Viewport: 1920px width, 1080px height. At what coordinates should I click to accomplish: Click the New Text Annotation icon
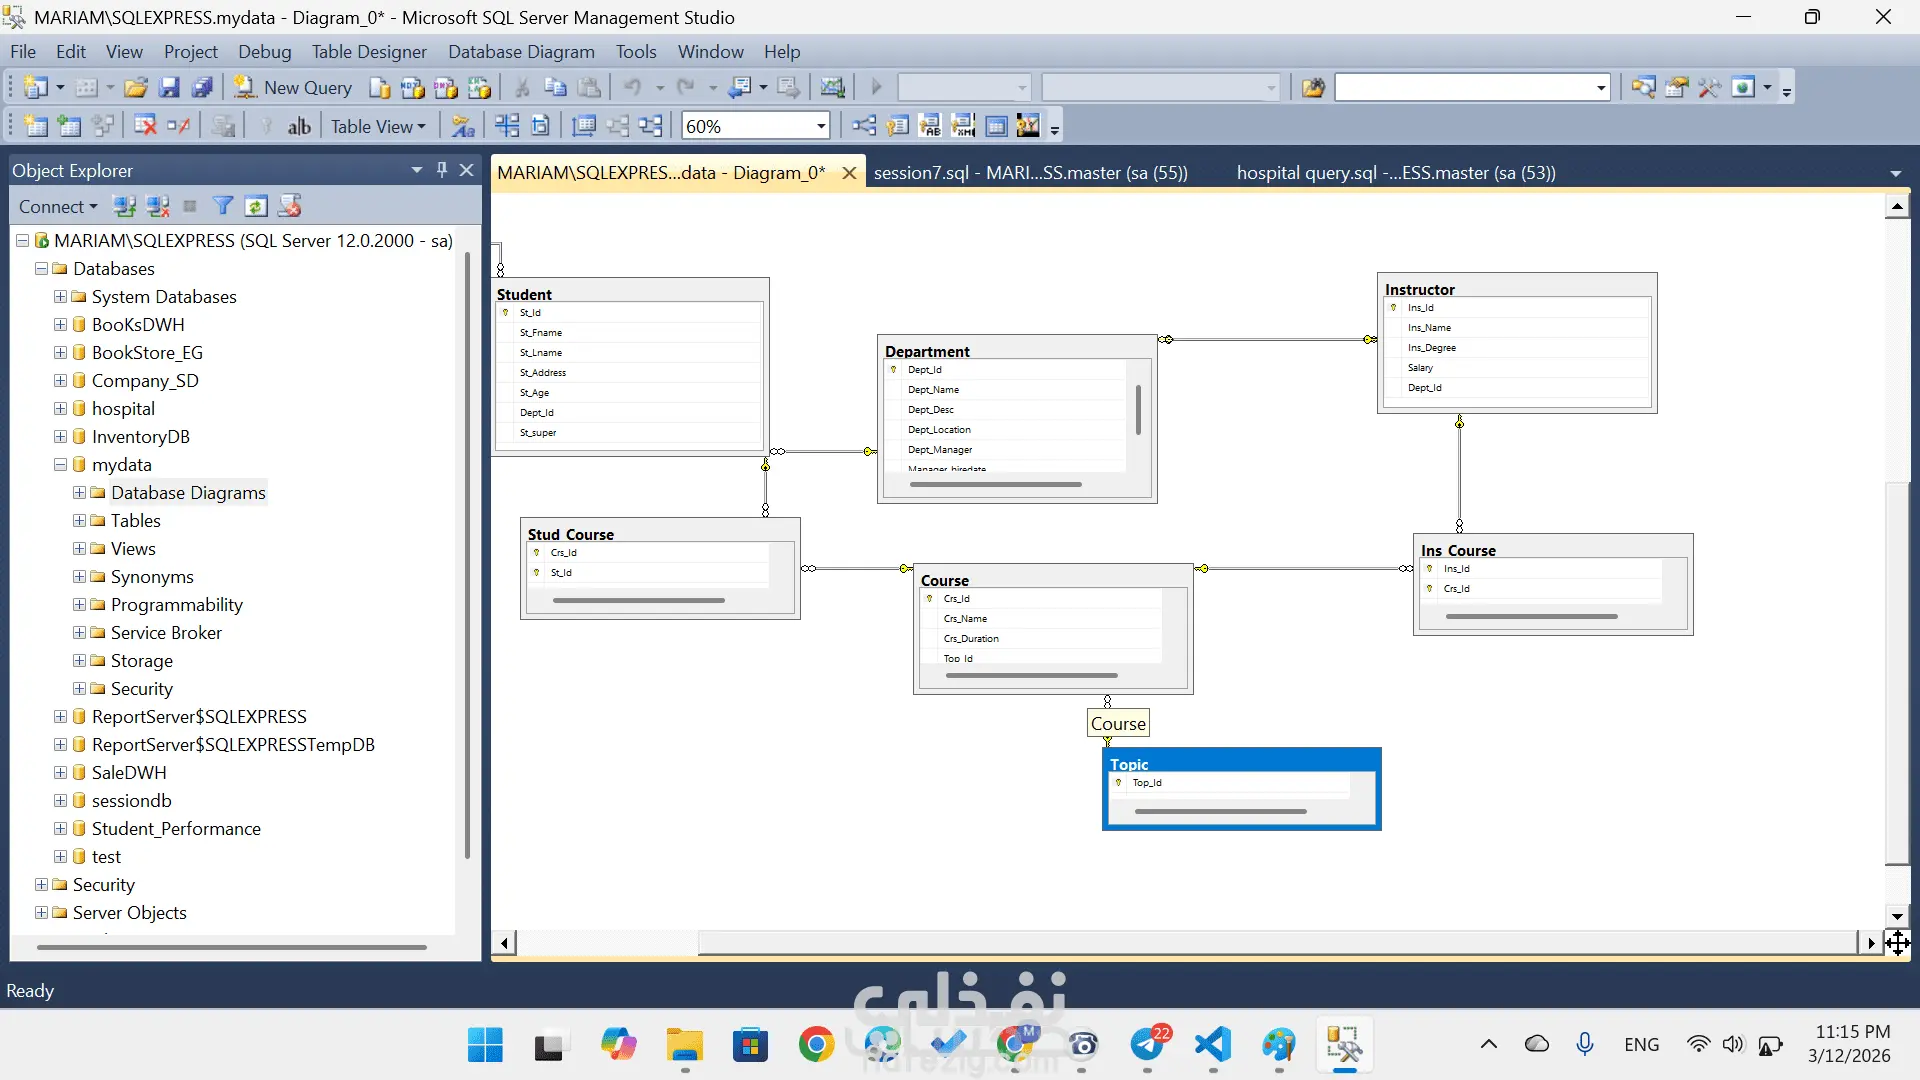pos(298,126)
